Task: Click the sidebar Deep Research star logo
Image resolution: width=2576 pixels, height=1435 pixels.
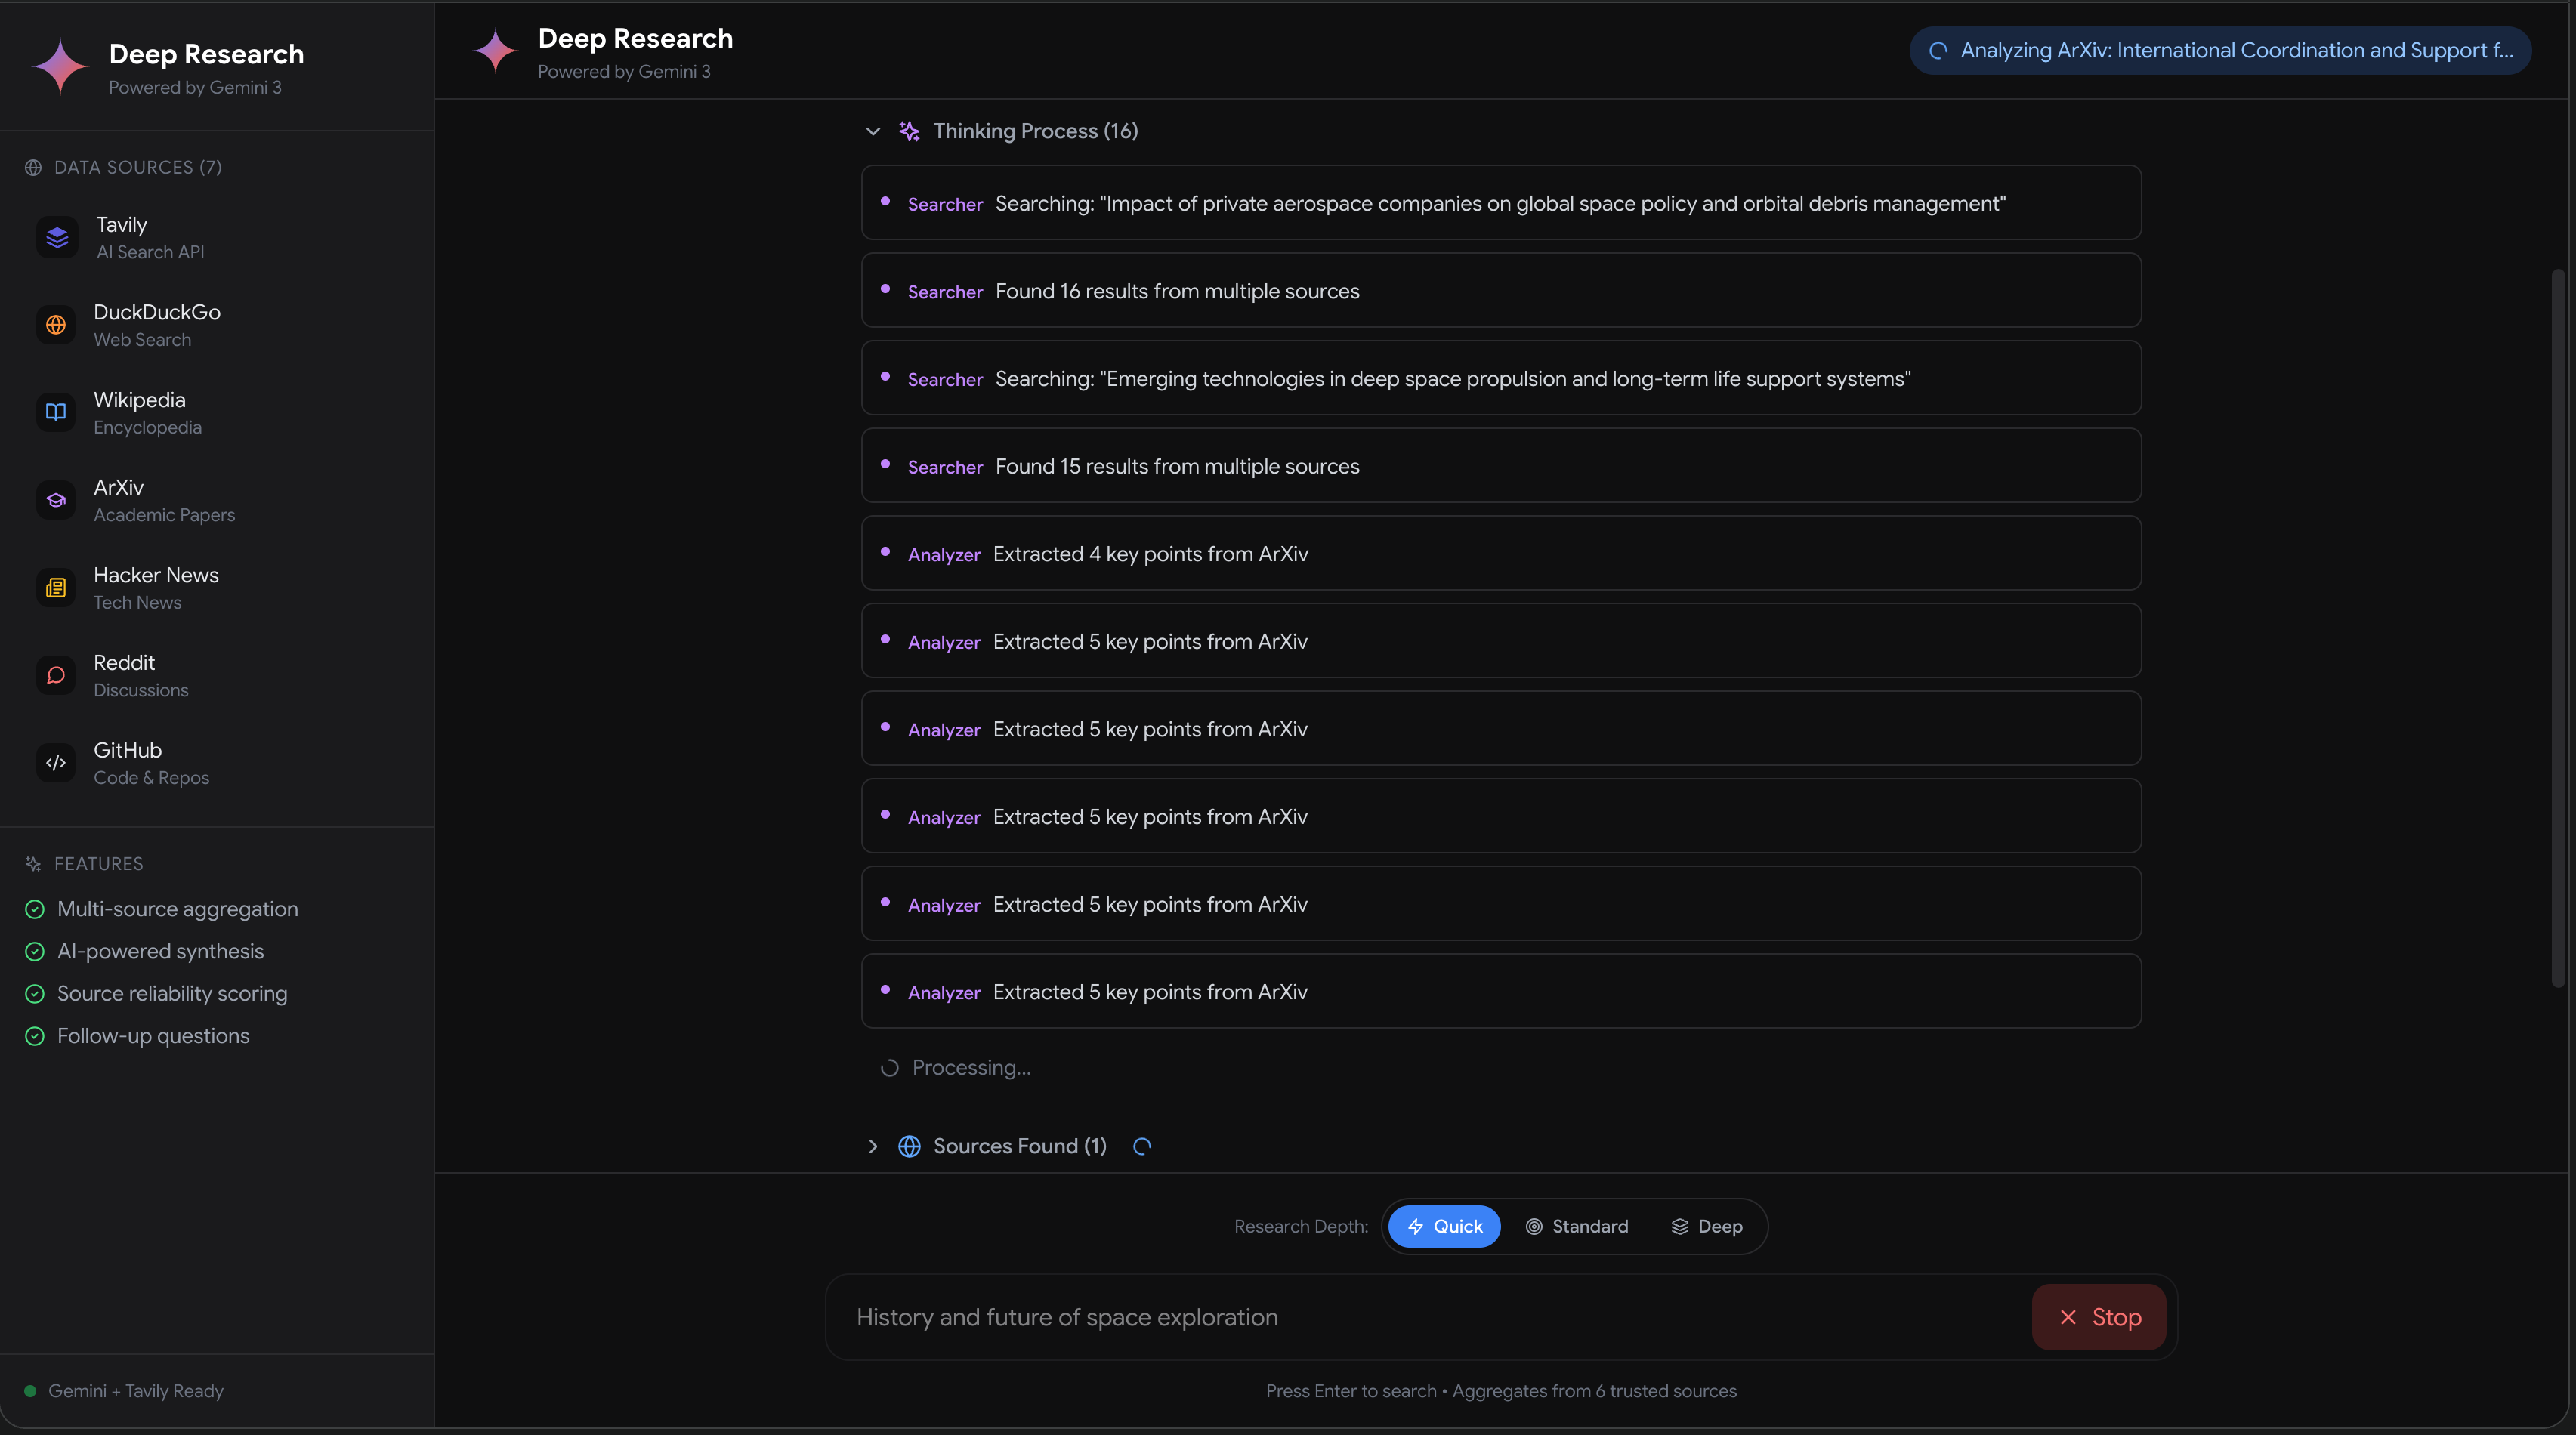Action: point(61,67)
